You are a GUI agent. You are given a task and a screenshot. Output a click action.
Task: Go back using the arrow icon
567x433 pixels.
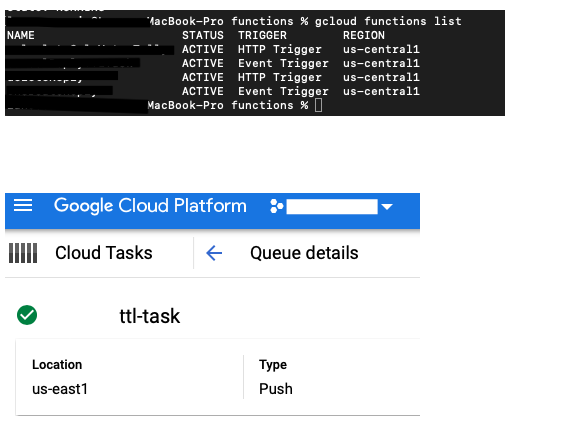[x=214, y=253]
